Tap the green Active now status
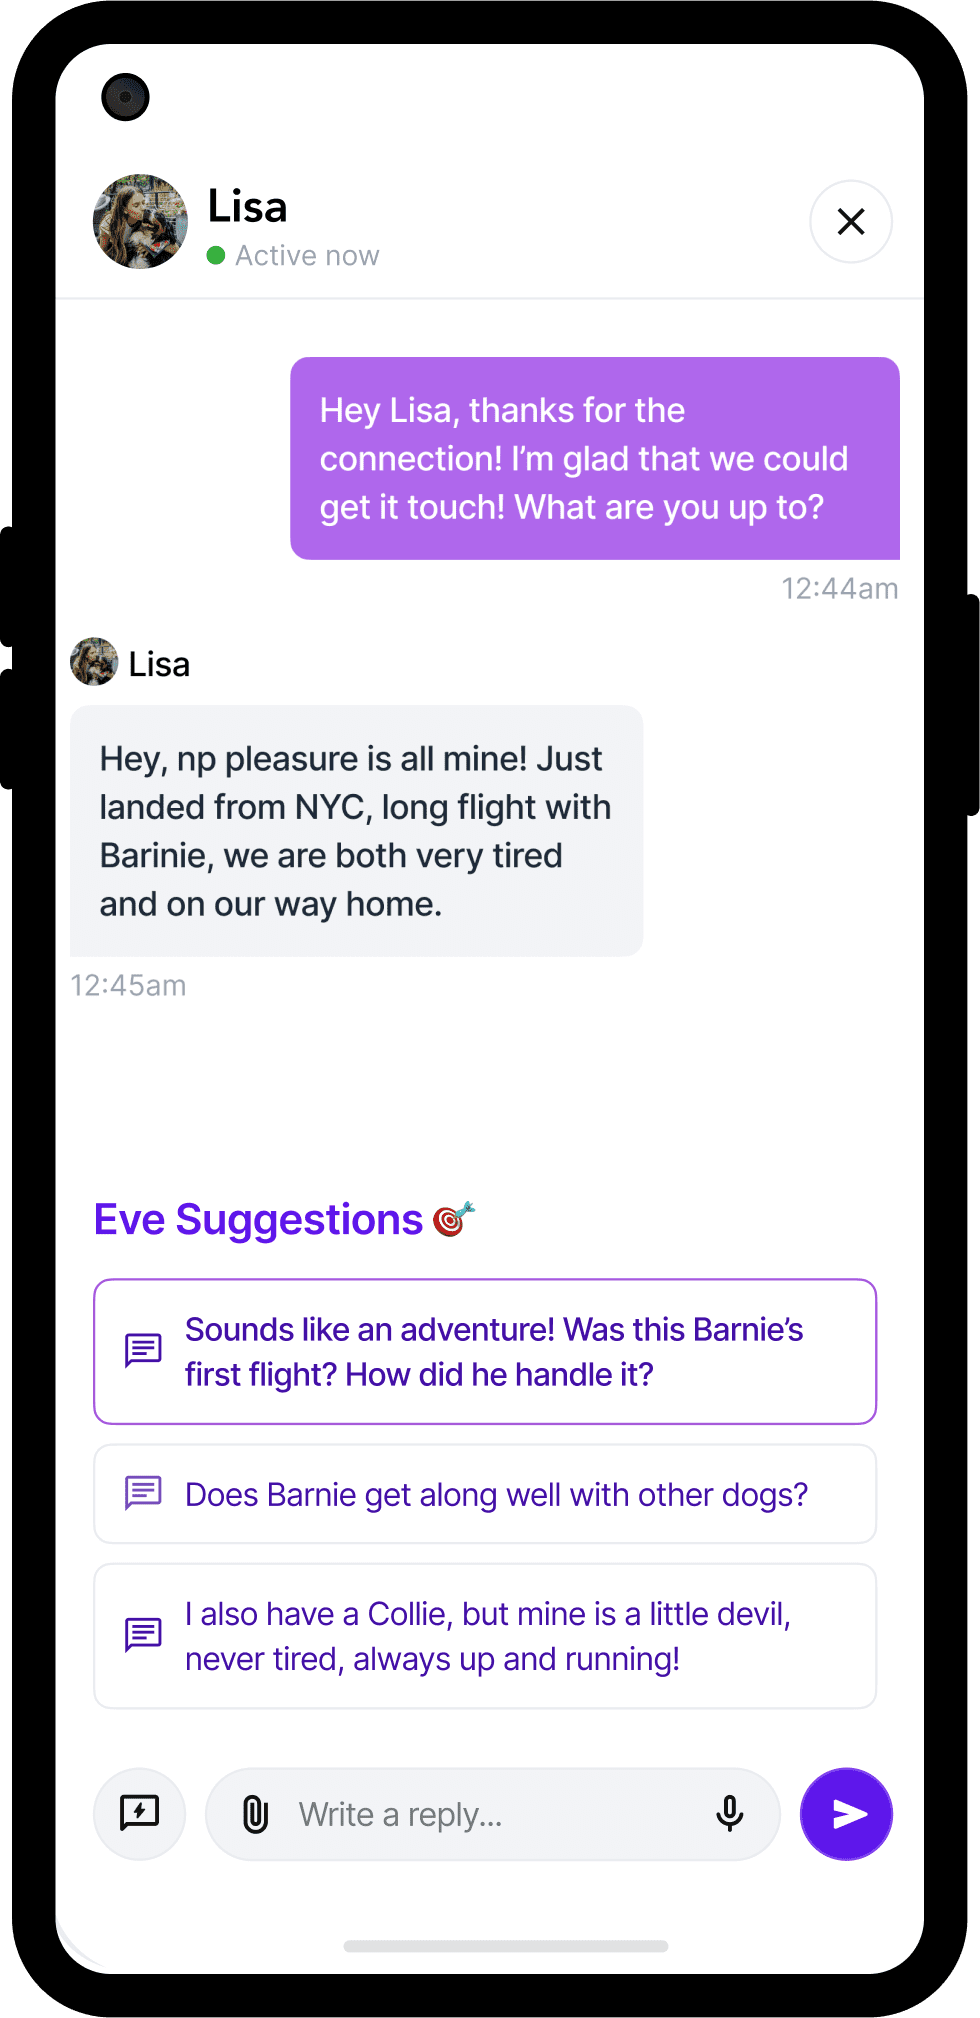This screenshot has height=2018, width=980. [x=293, y=256]
